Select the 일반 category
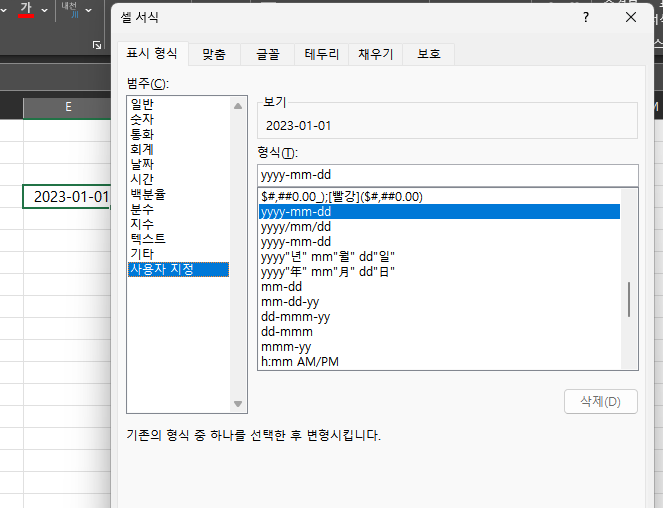663x508 pixels. click(x=179, y=104)
